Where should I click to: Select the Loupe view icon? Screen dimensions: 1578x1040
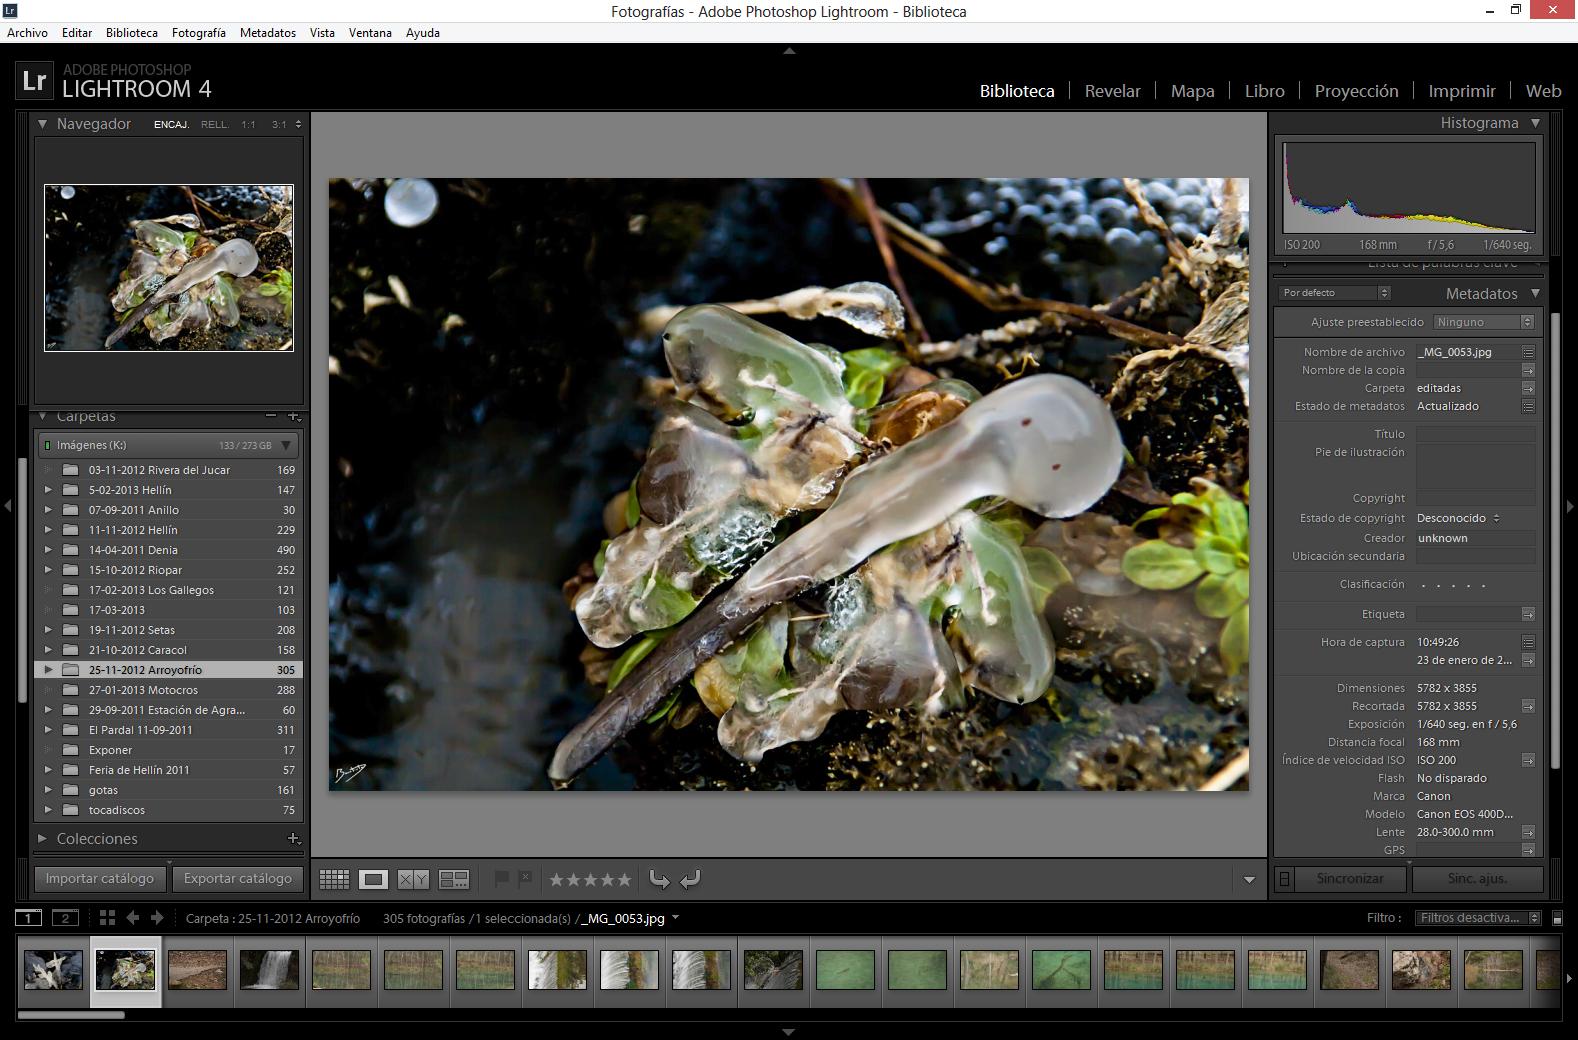(374, 879)
